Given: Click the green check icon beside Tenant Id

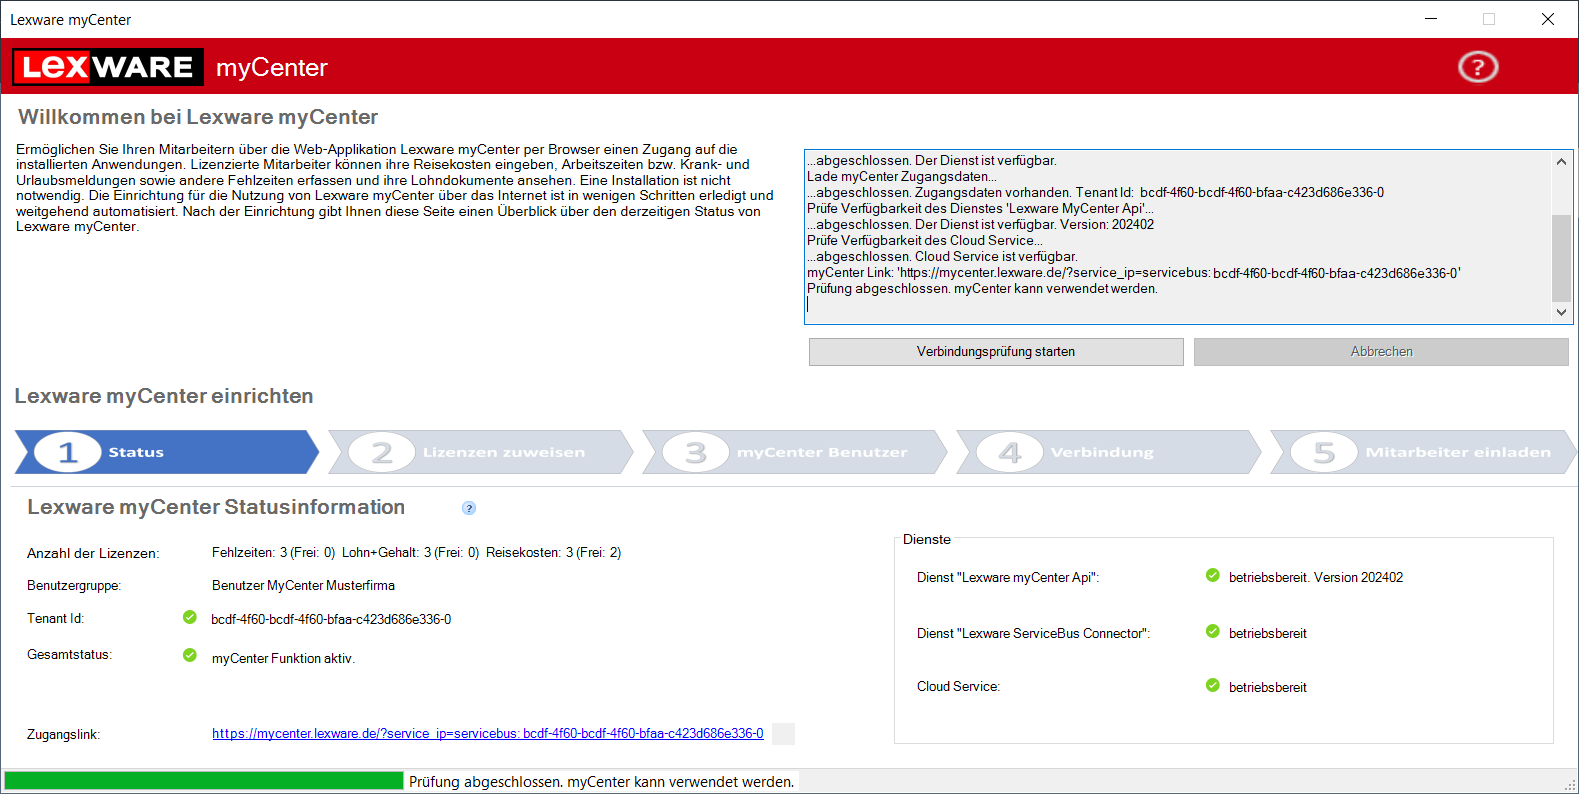Looking at the screenshot, I should click(x=190, y=617).
